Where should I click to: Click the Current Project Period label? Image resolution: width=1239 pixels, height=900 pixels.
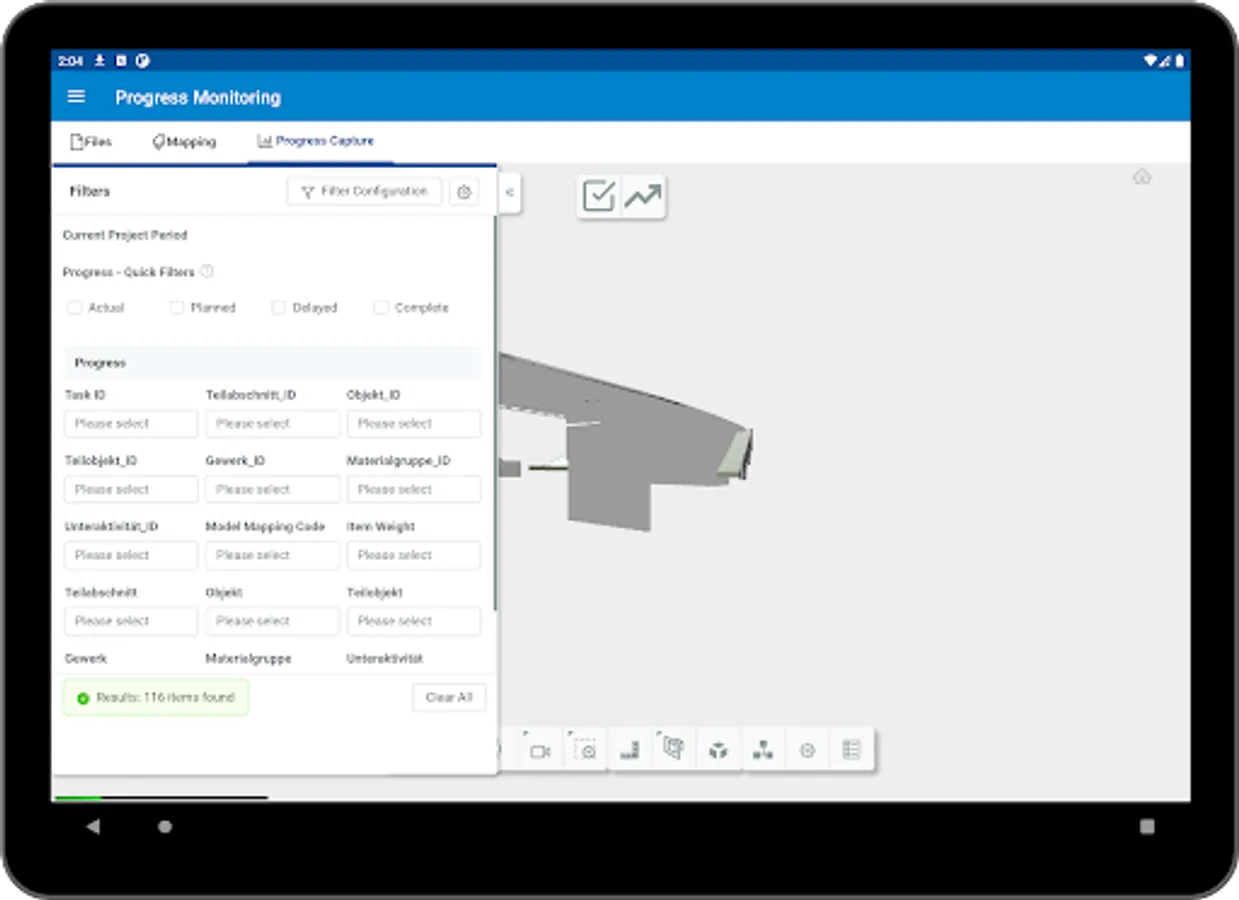click(x=125, y=235)
